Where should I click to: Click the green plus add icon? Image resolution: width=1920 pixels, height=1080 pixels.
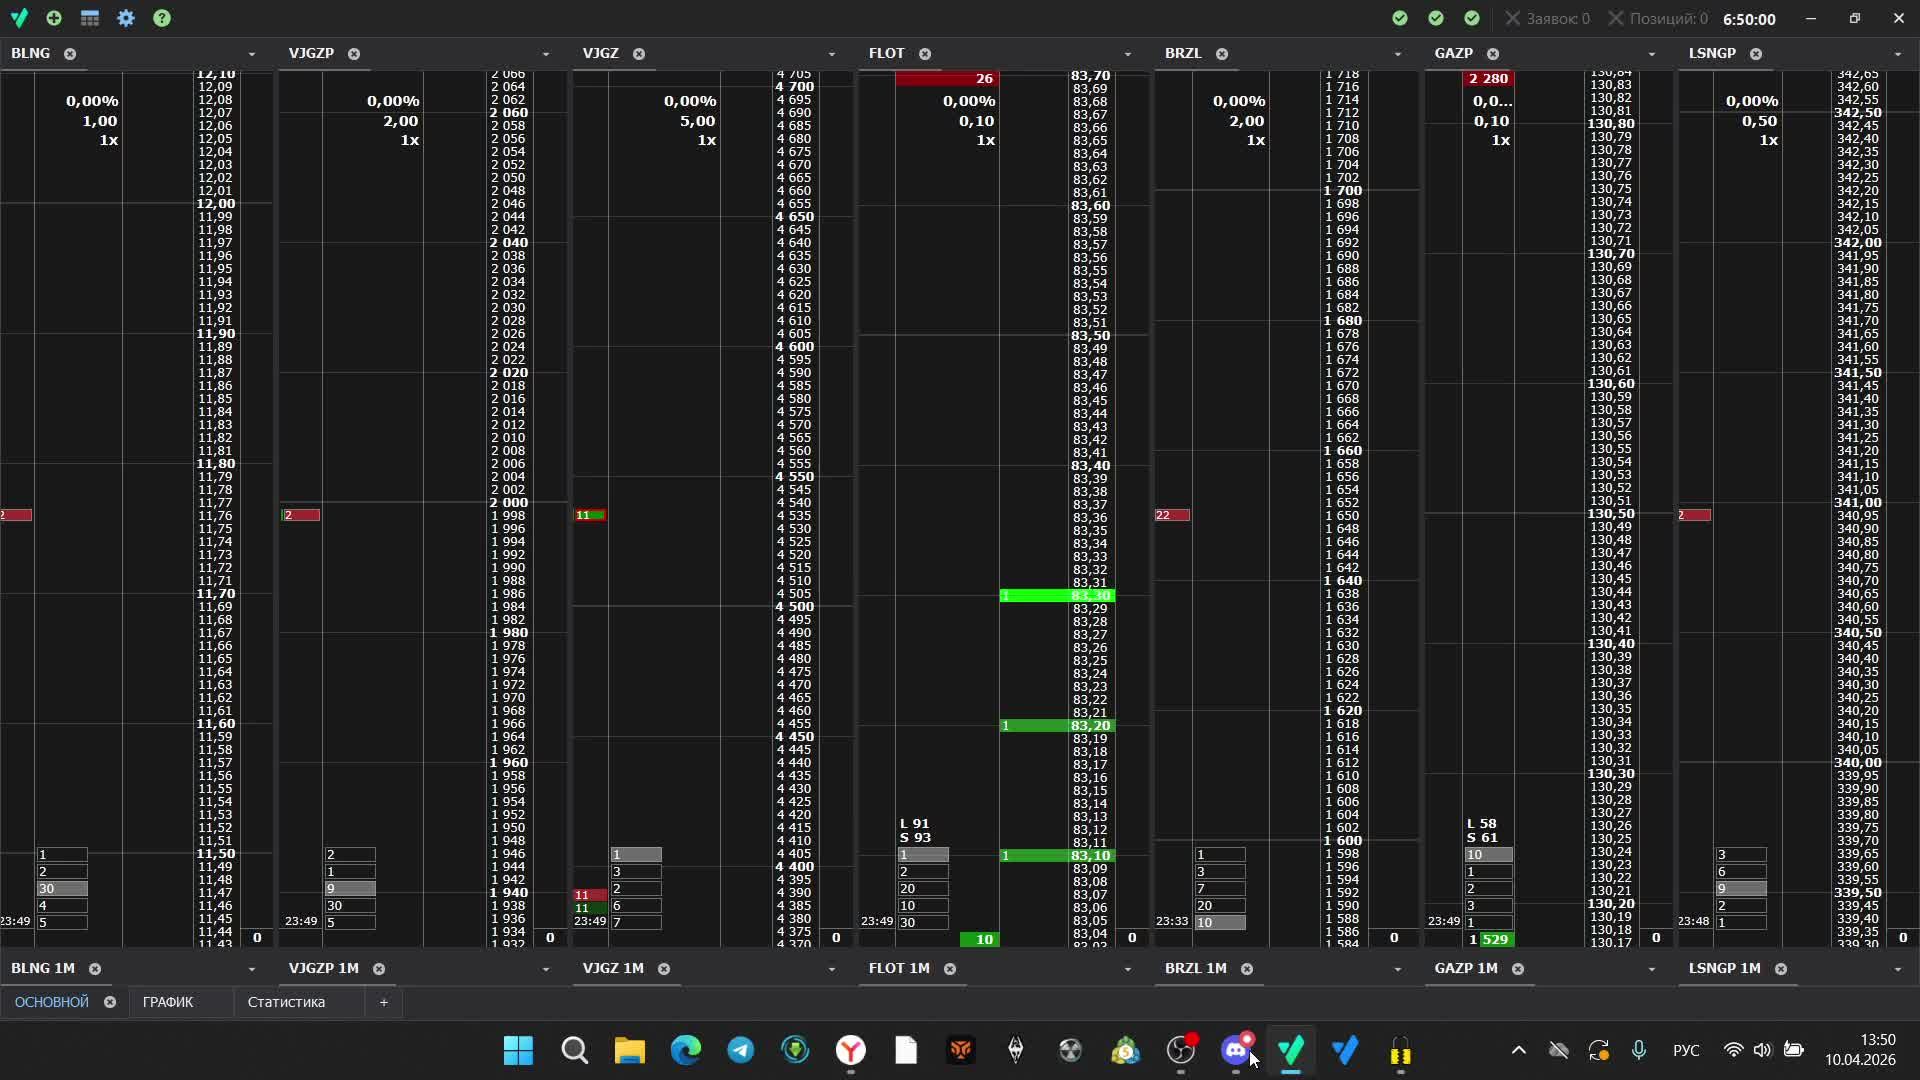point(54,18)
